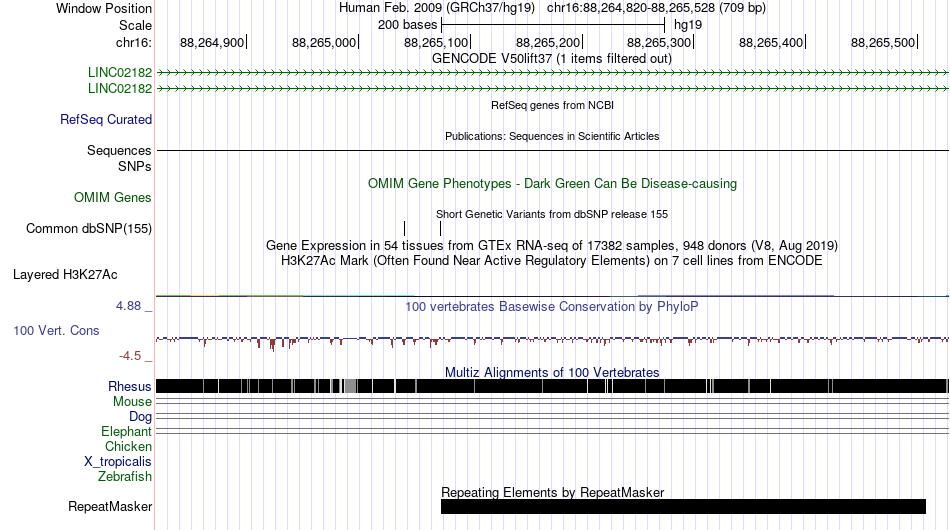Click coordinate marker 88,265,100
Image resolution: width=950 pixels, height=530 pixels.
pyautogui.click(x=436, y=42)
